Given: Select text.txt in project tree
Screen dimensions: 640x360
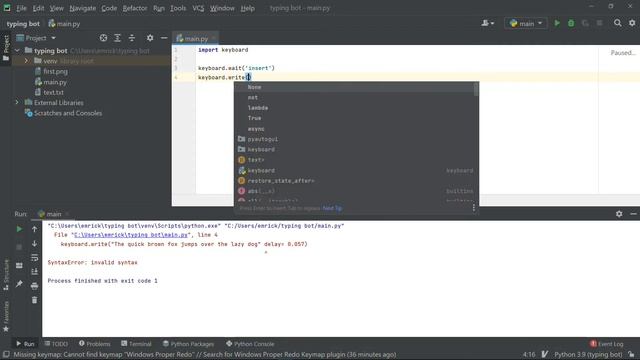Looking at the screenshot, I should pyautogui.click(x=53, y=93).
